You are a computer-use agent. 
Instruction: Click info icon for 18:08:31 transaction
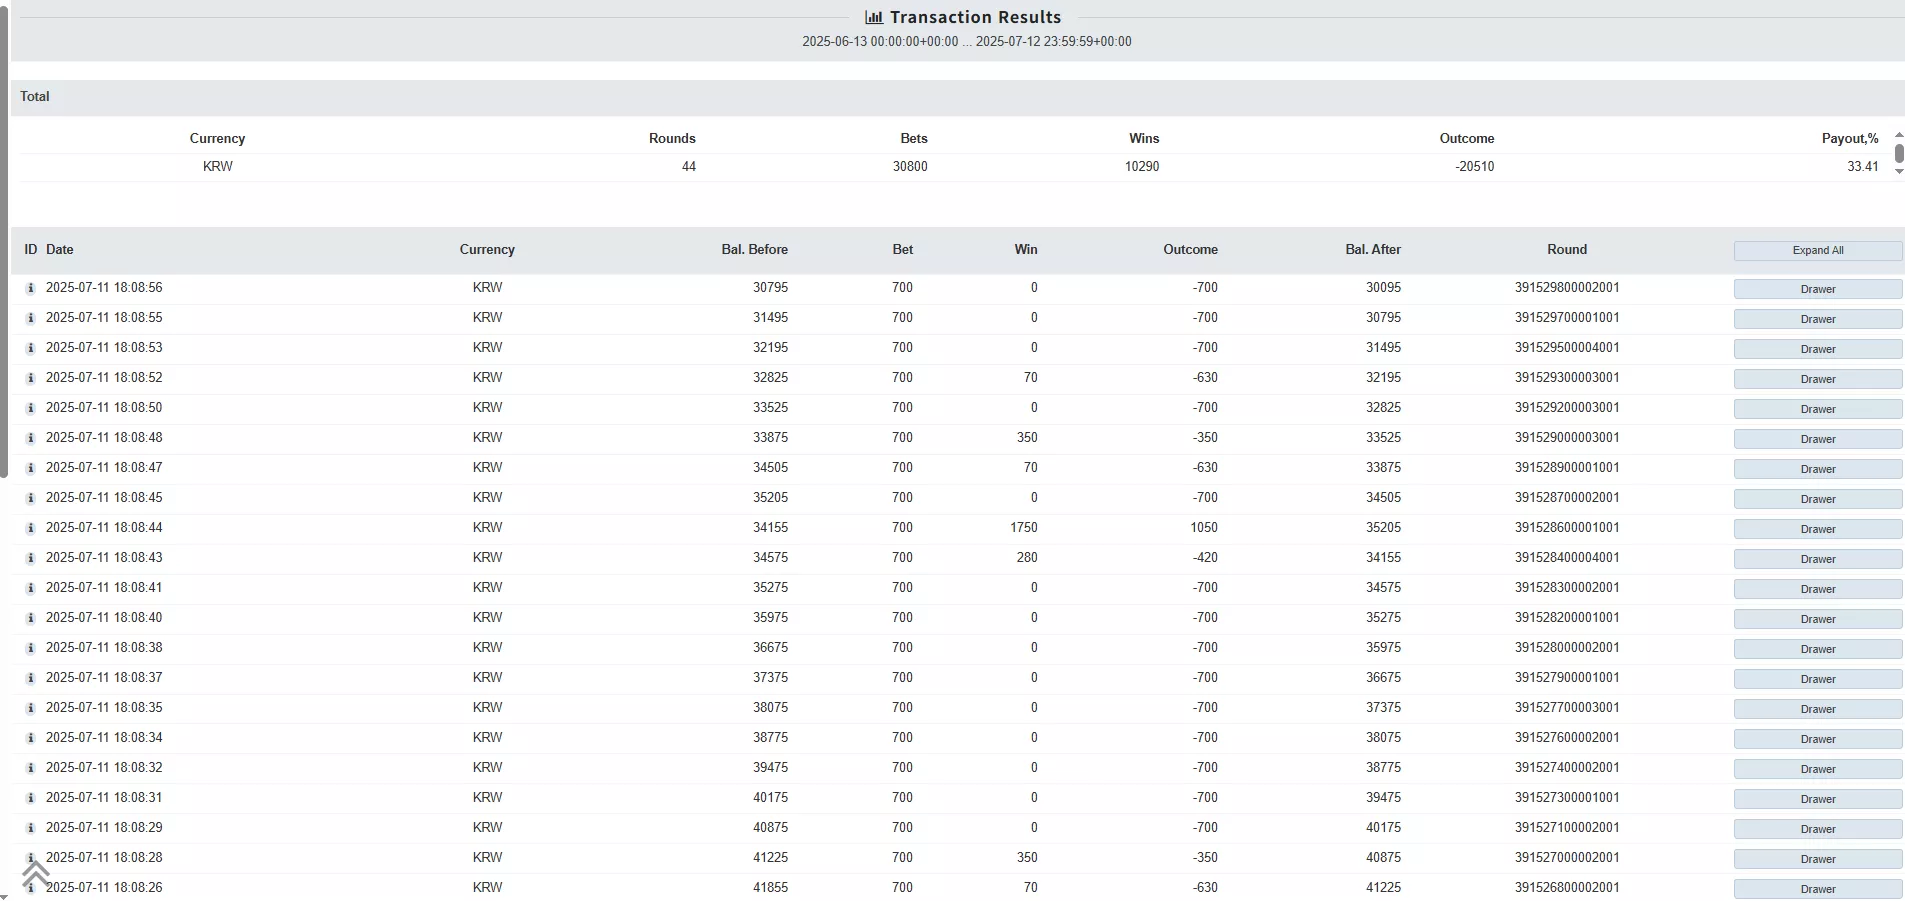[31, 798]
